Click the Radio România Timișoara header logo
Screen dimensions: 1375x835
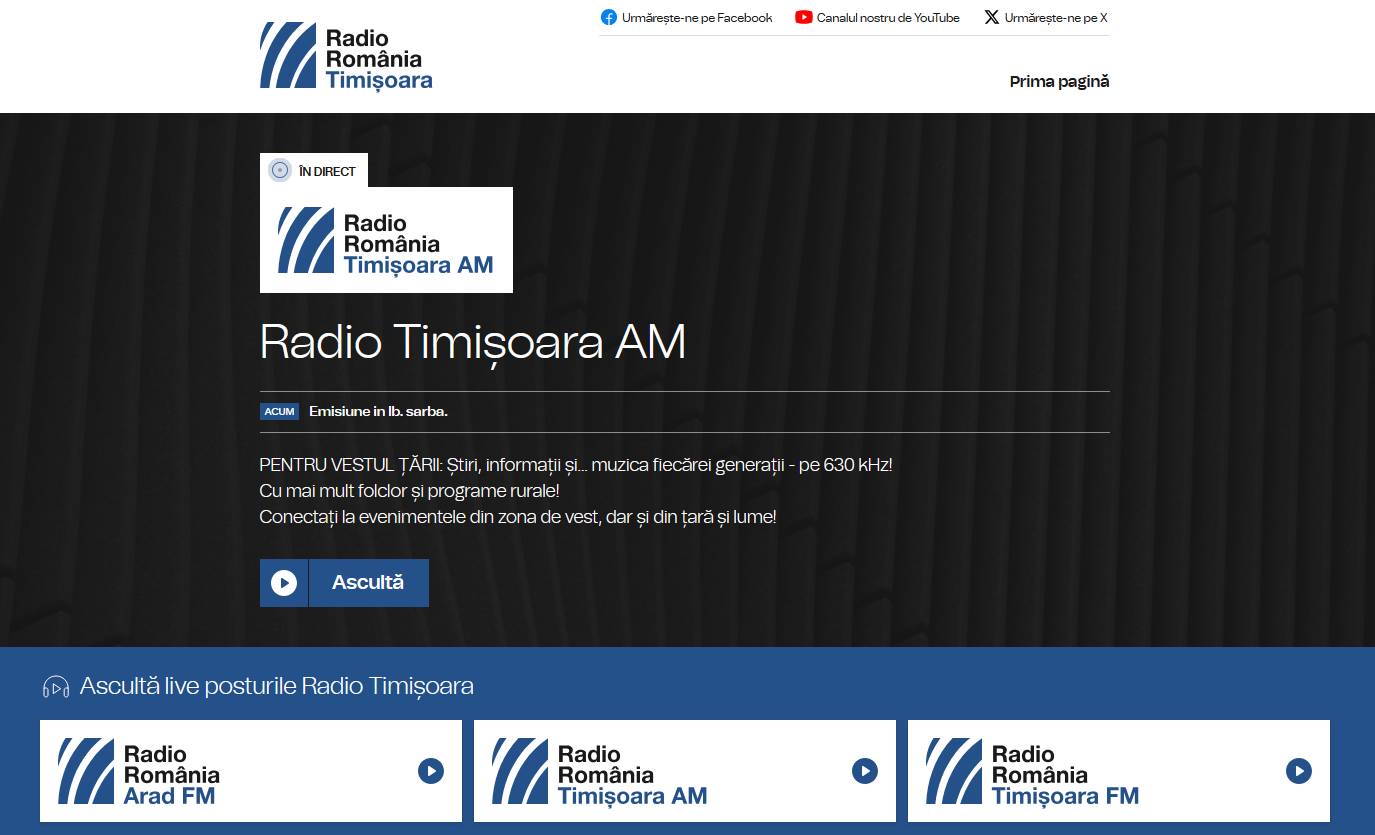(346, 56)
